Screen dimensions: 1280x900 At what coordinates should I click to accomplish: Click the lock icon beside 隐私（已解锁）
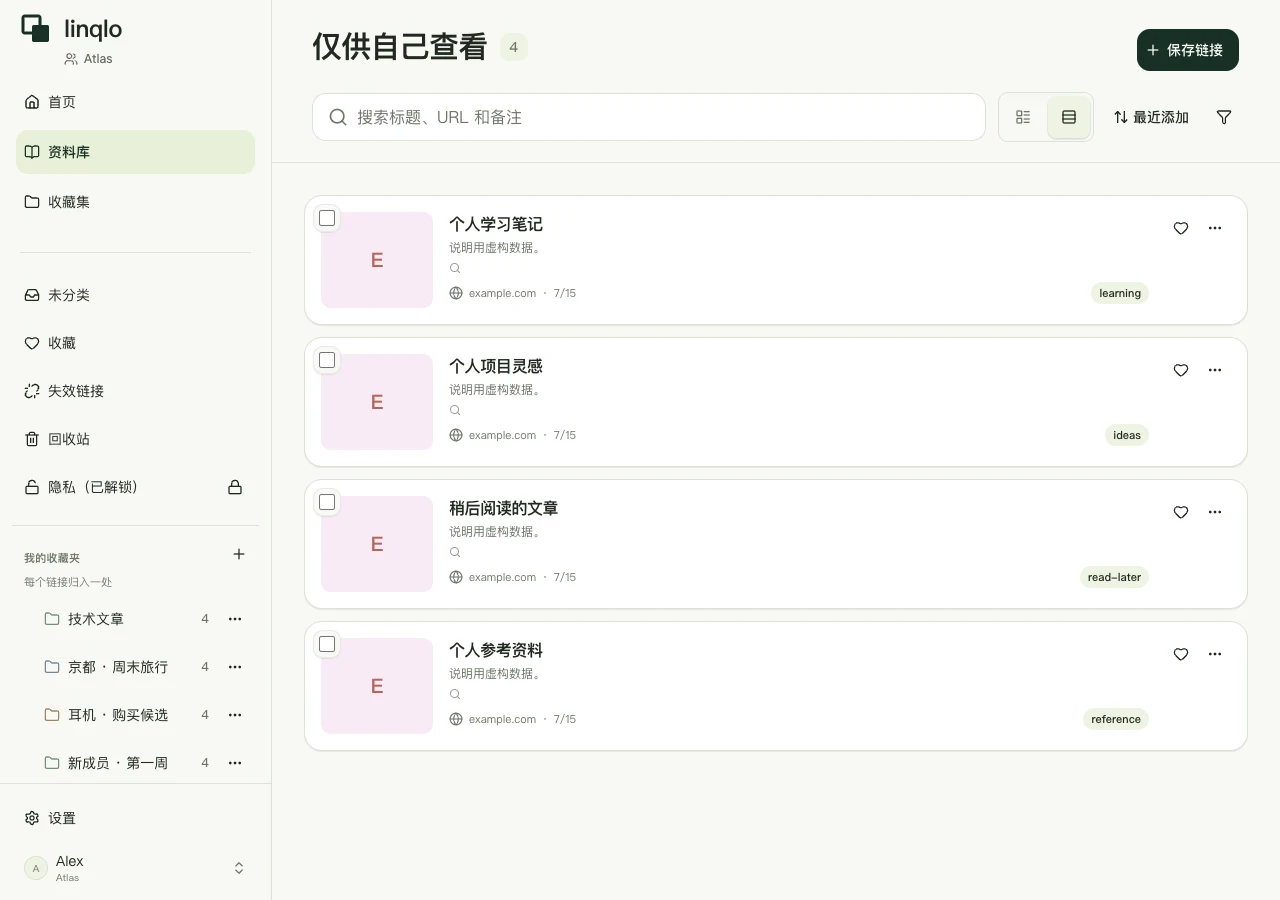[x=235, y=487]
